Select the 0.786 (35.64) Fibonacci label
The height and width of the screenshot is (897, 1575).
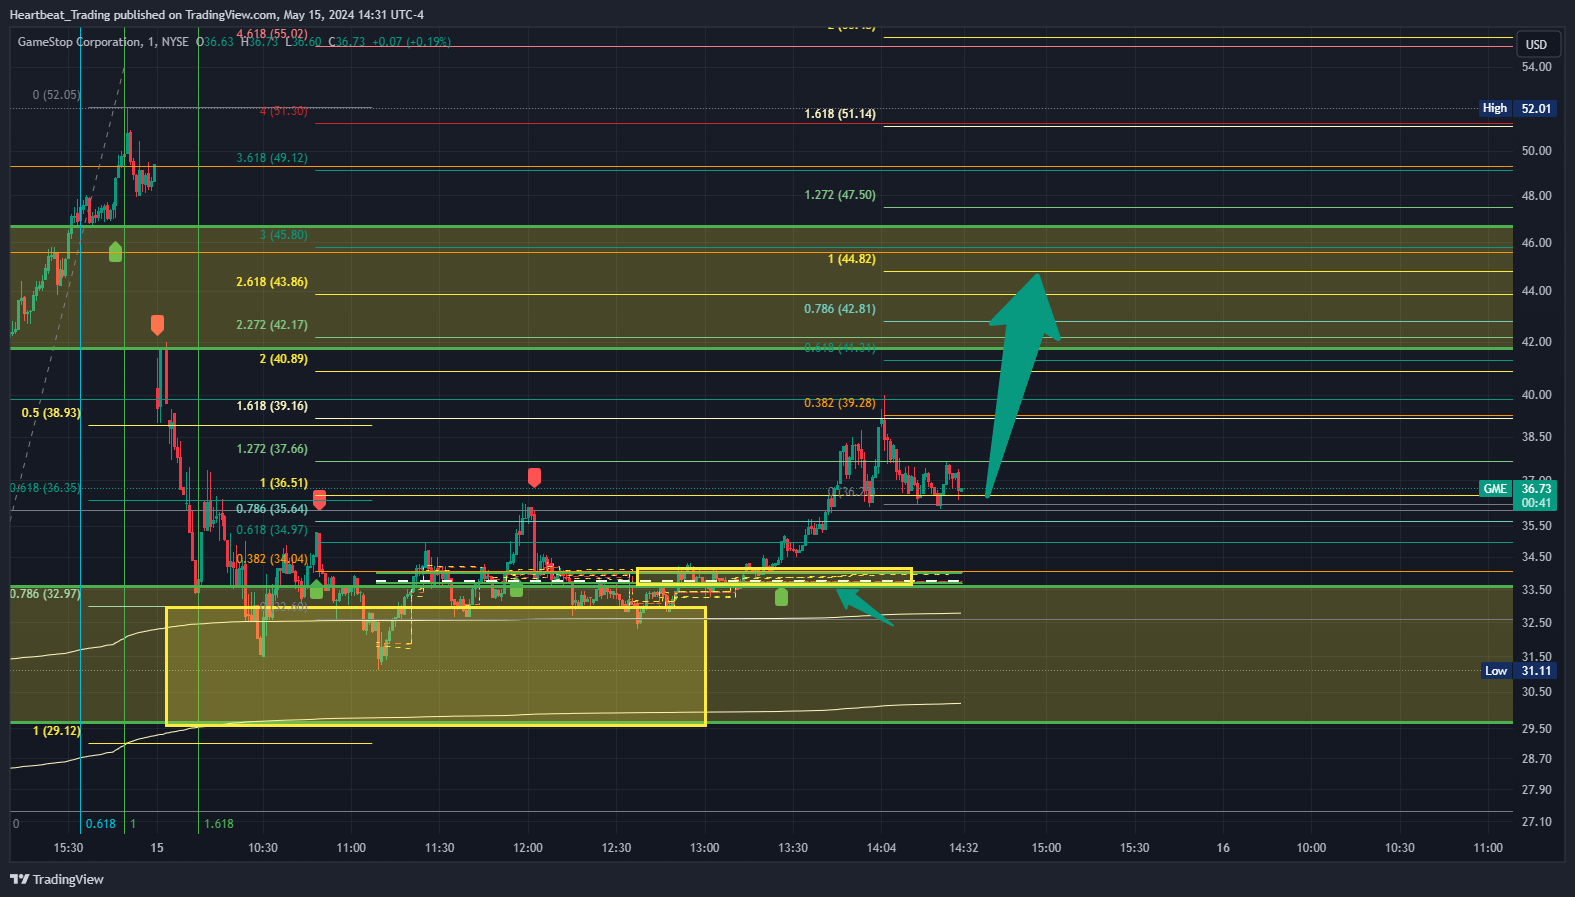click(271, 509)
